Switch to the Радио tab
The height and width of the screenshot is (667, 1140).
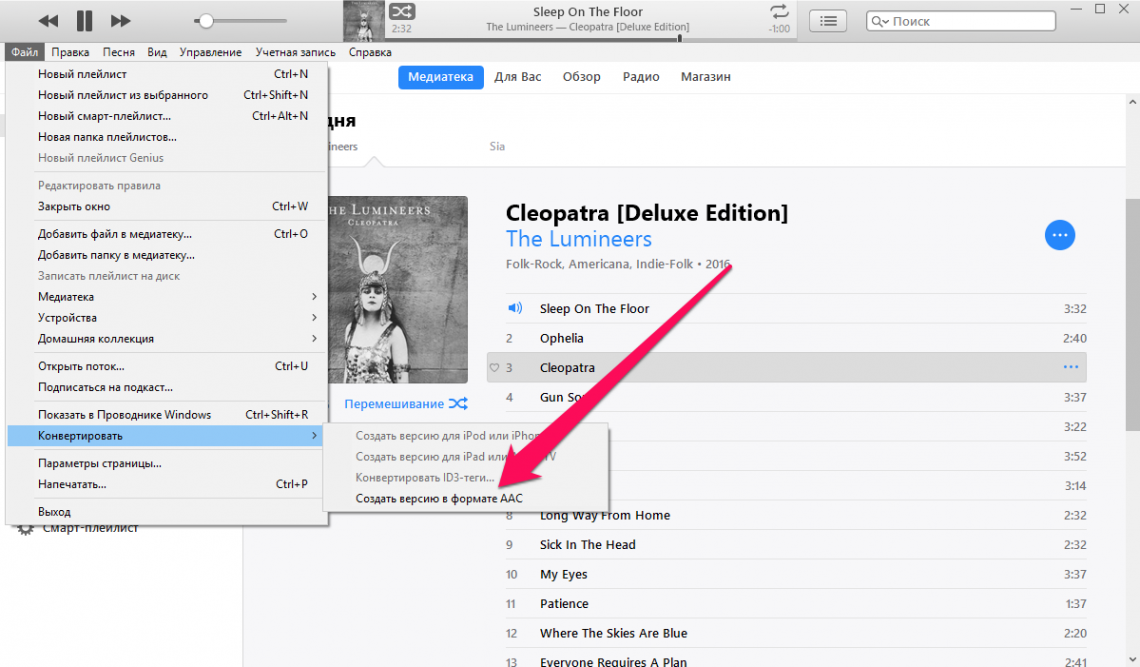coord(641,77)
